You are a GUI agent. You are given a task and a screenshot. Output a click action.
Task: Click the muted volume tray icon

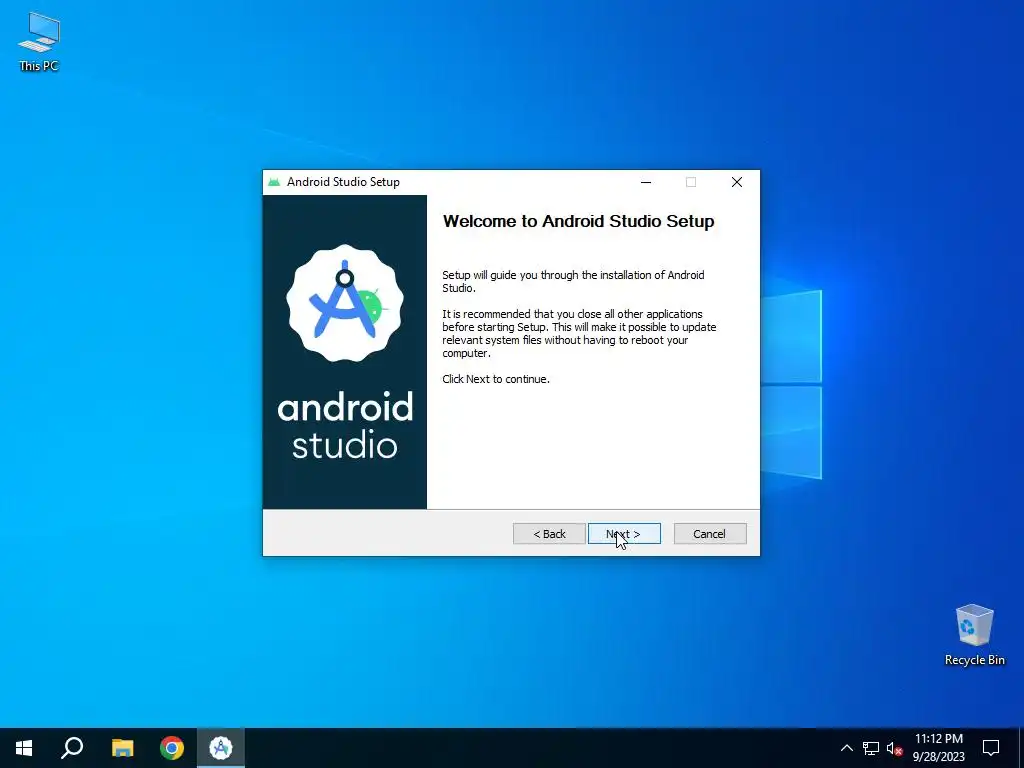coord(894,748)
